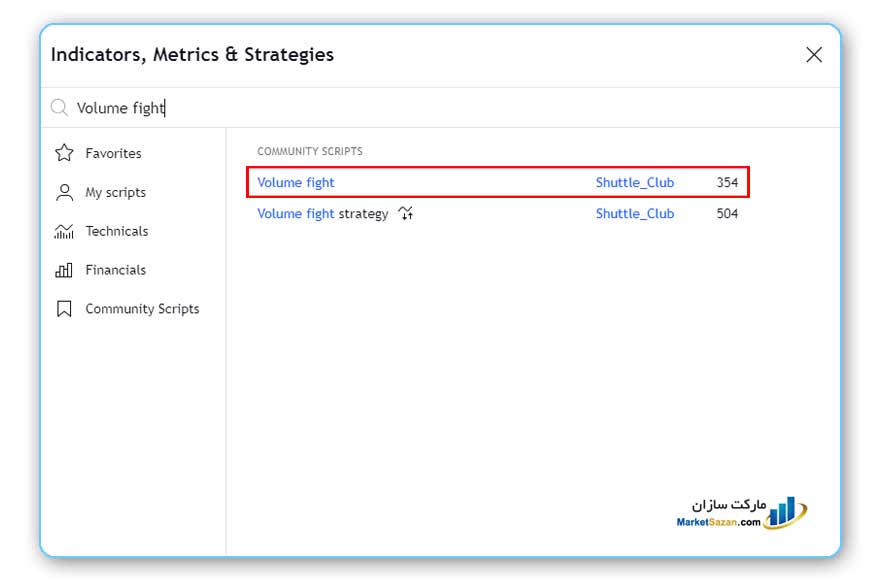Add the Volume fight indicator
Image resolution: width=880 pixels, height=580 pixels.
tap(296, 183)
